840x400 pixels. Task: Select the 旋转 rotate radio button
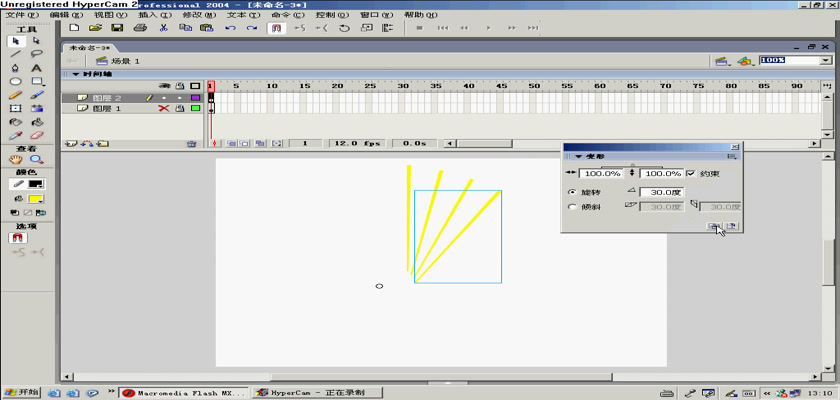pyautogui.click(x=572, y=192)
